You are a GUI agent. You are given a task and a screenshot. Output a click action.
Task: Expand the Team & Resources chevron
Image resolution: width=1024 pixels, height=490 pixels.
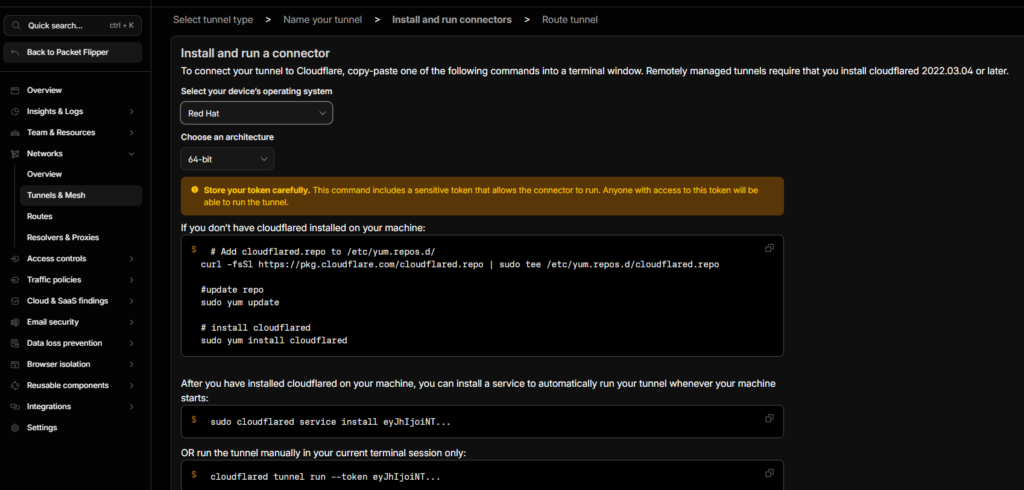click(131, 133)
